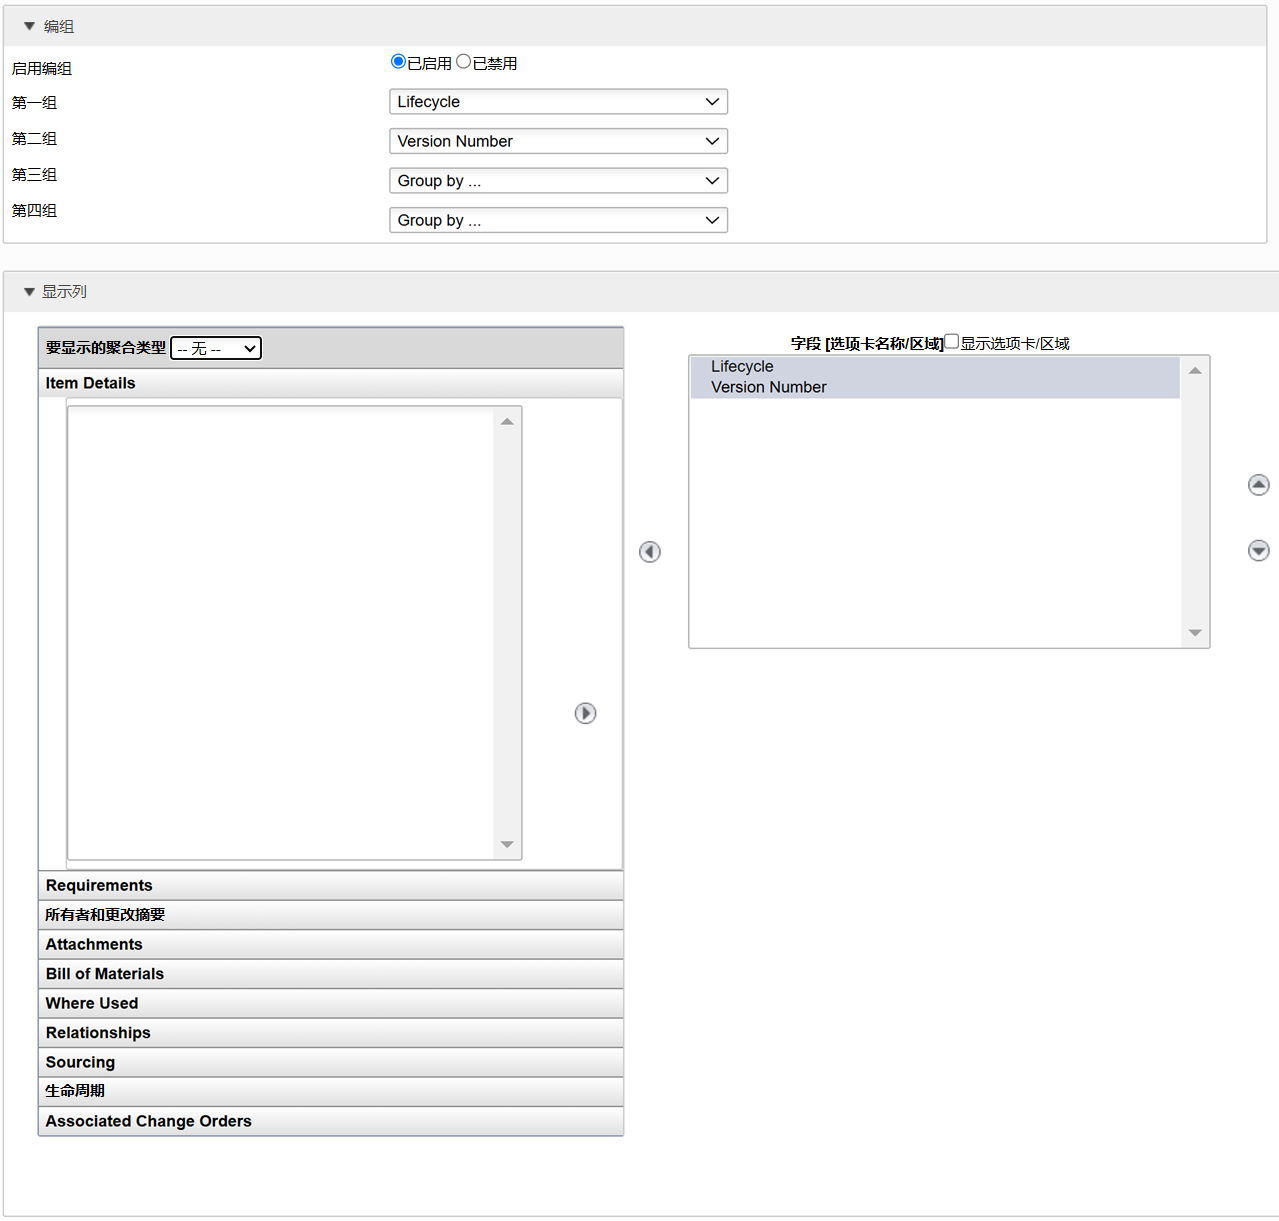Select the 已启用 radio button
Screen dimensions: 1279x1221
[x=398, y=62]
